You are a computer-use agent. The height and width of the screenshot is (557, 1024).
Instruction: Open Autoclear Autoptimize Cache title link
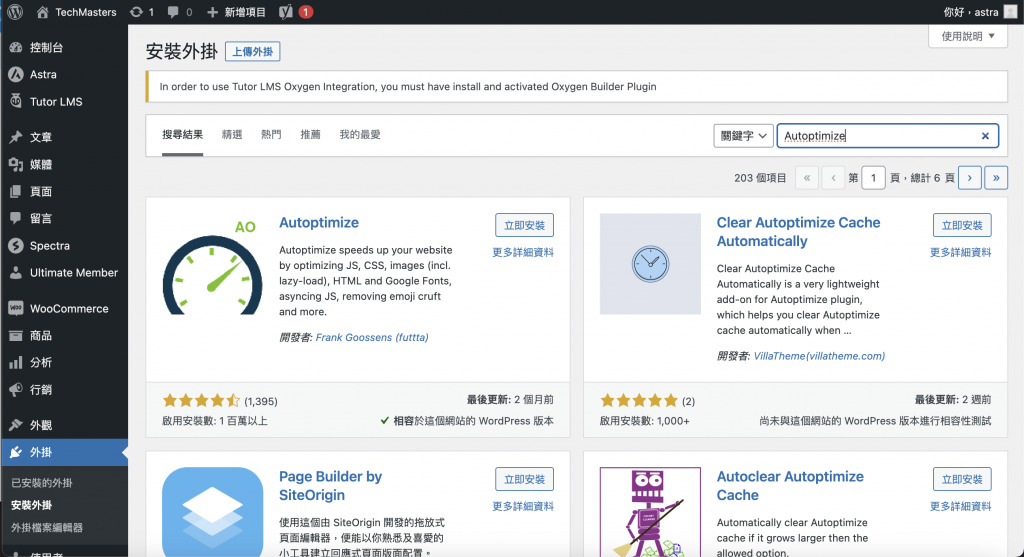click(x=790, y=486)
